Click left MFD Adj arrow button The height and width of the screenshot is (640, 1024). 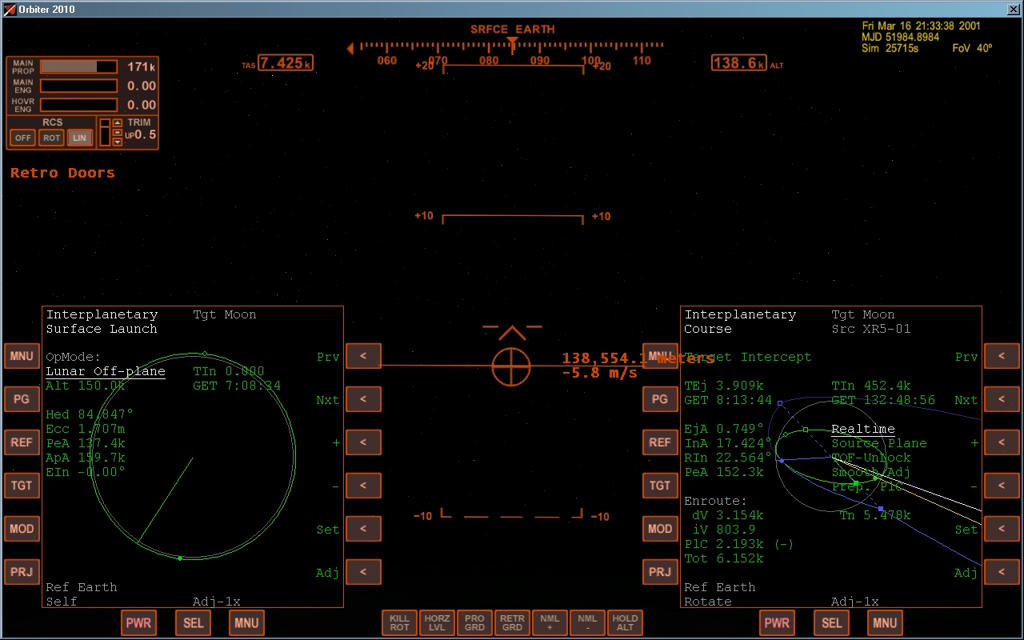(363, 571)
